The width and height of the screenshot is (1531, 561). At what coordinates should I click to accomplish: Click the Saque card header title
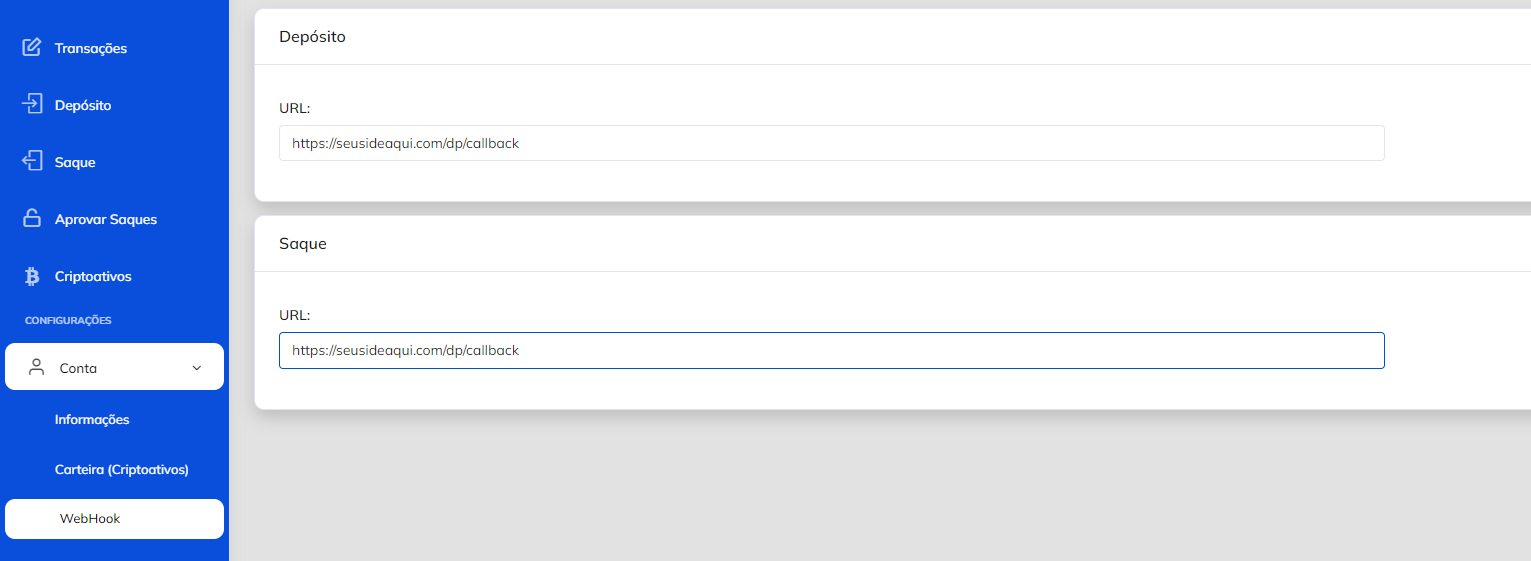click(x=303, y=244)
